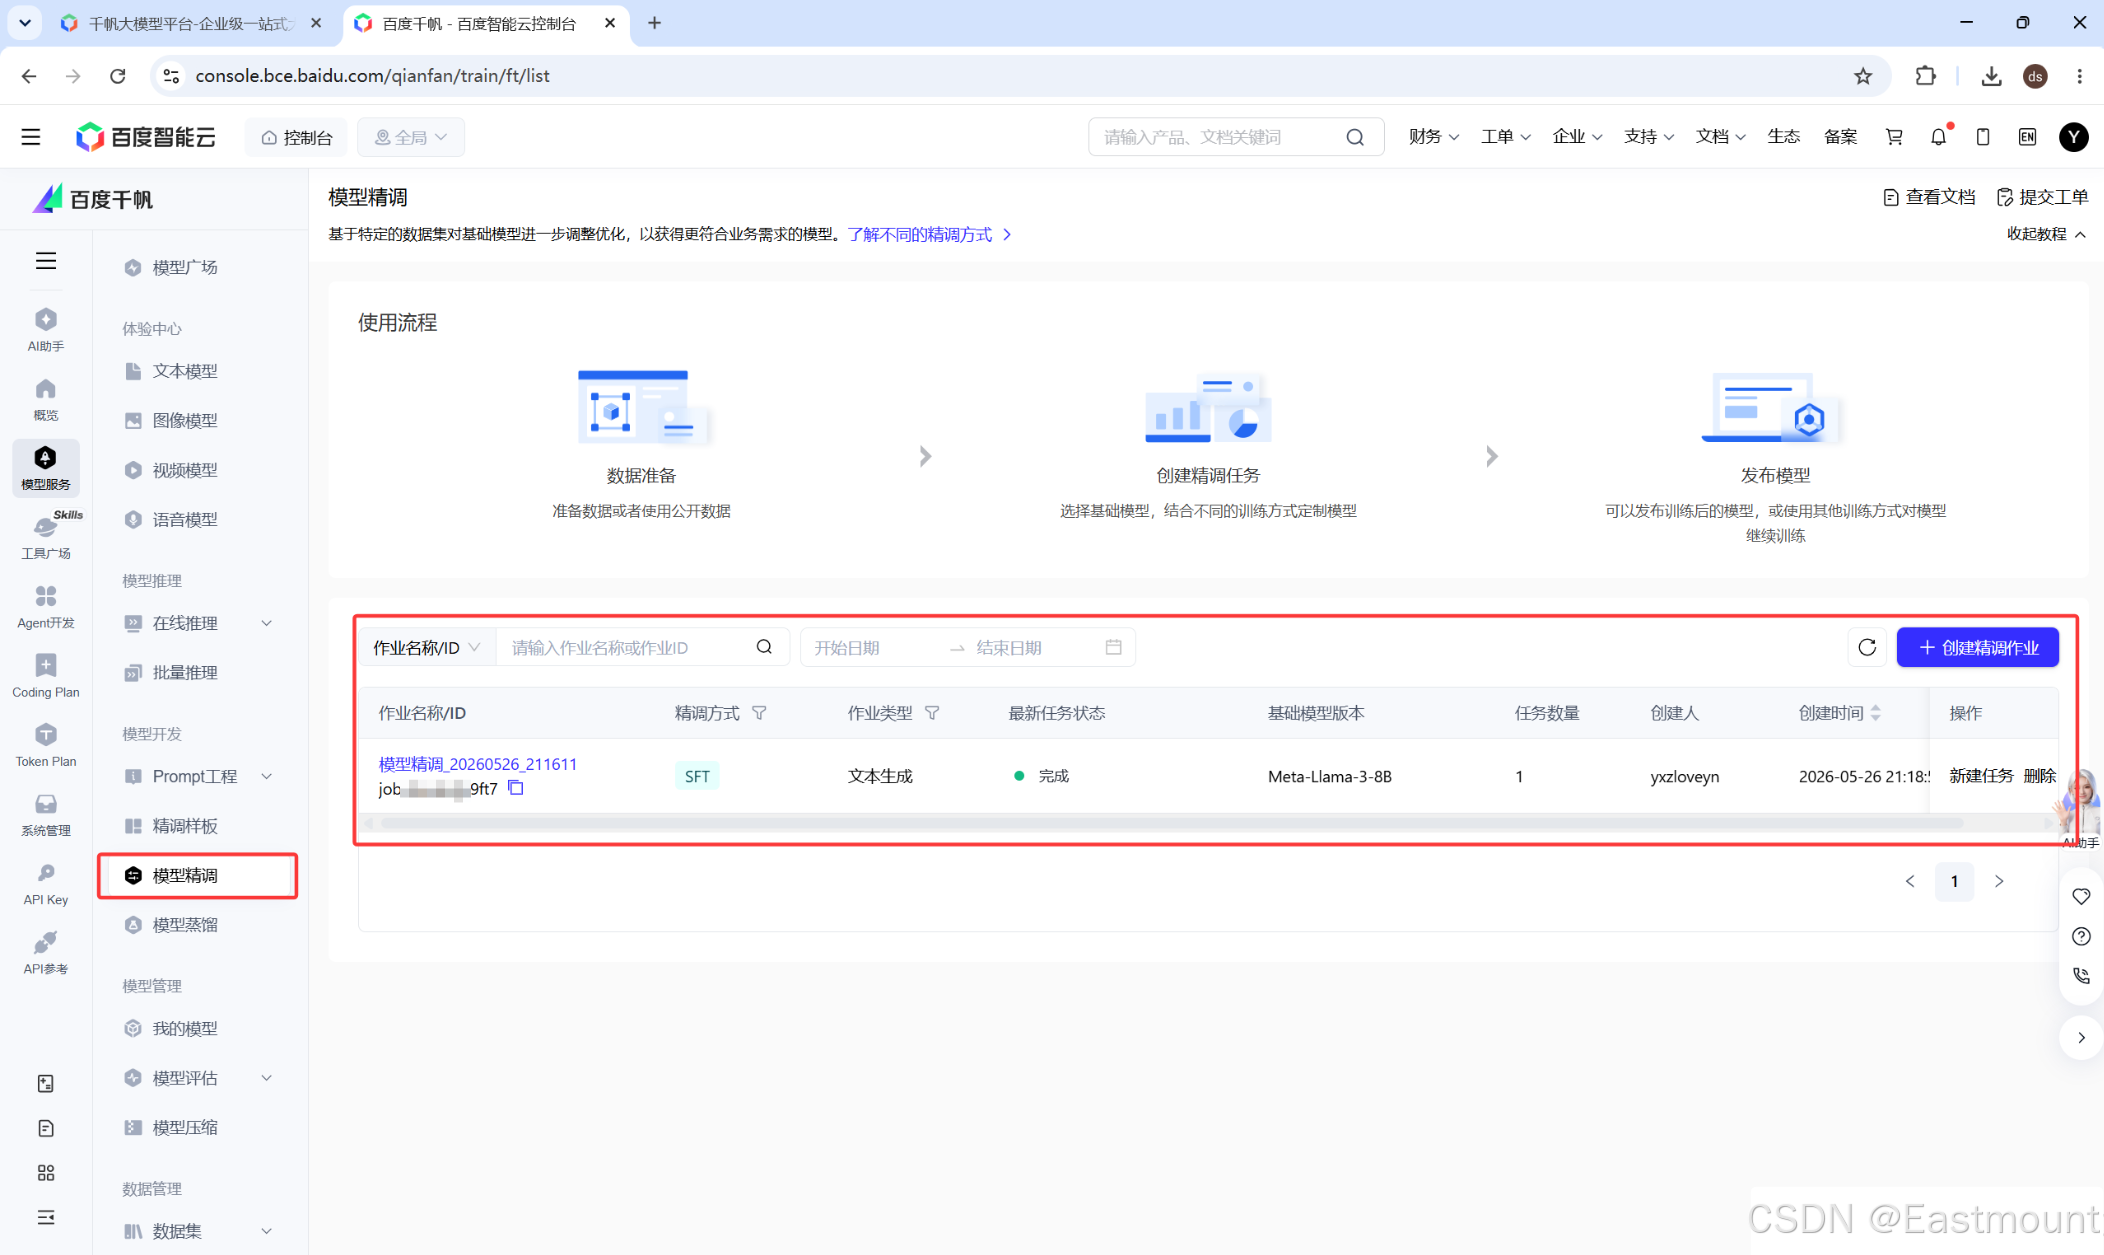Filter 精调方式 column with funnel icon
Screen dimensions: 2104x1255
click(759, 713)
